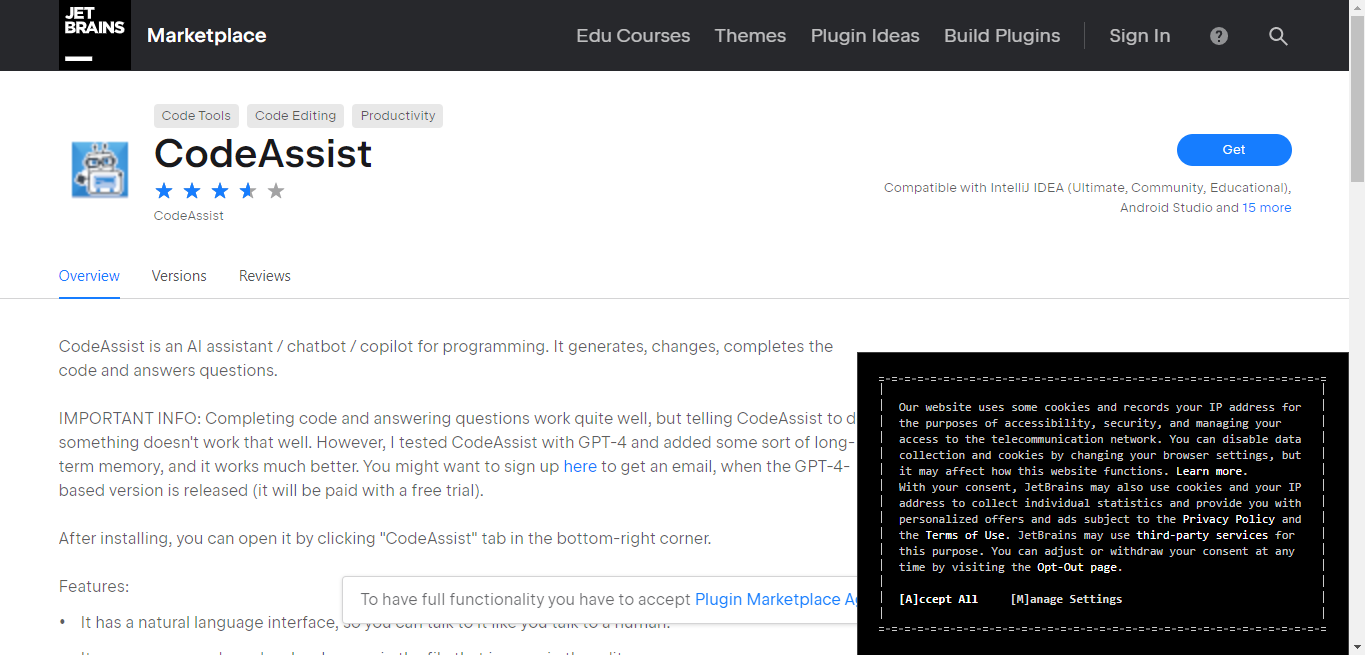Select the Code Editing tag
1365x655 pixels.
click(295, 116)
